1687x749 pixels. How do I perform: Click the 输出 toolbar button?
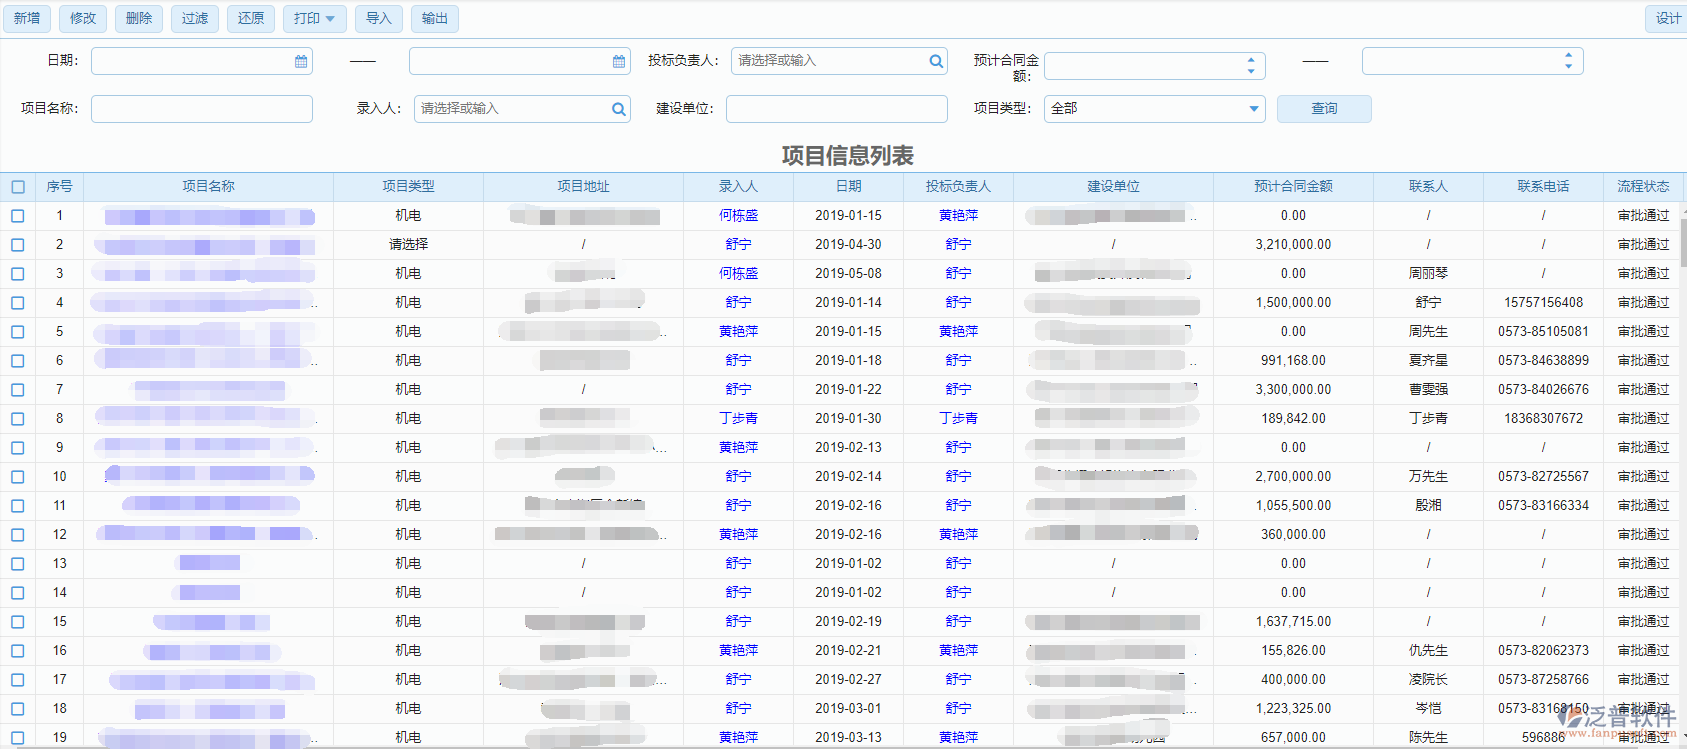coord(435,19)
